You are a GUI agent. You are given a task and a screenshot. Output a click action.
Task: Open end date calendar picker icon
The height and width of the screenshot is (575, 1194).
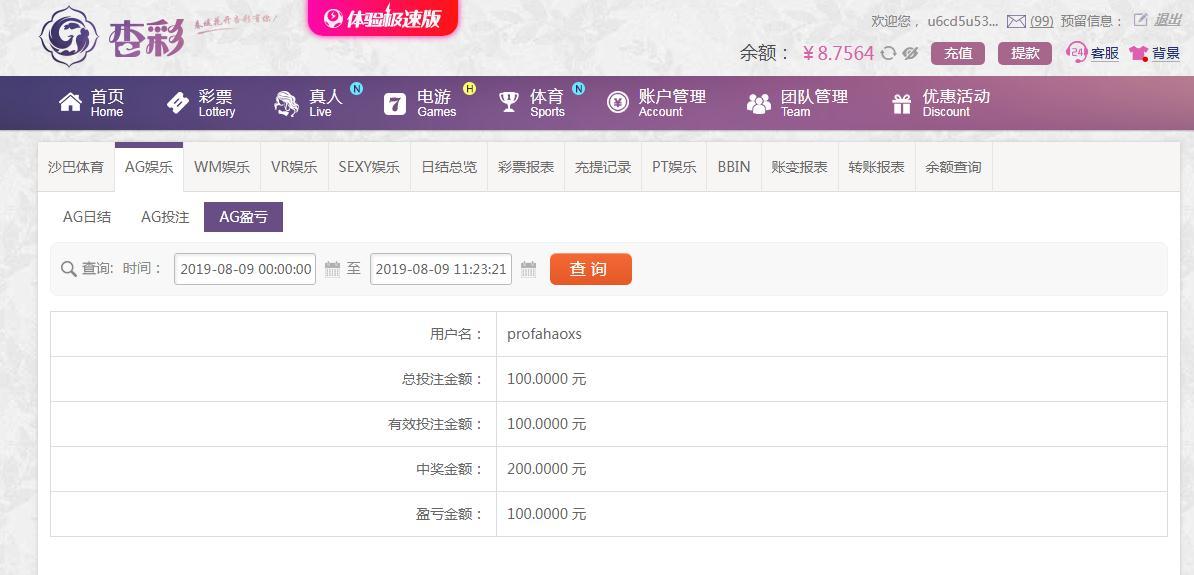[528, 269]
